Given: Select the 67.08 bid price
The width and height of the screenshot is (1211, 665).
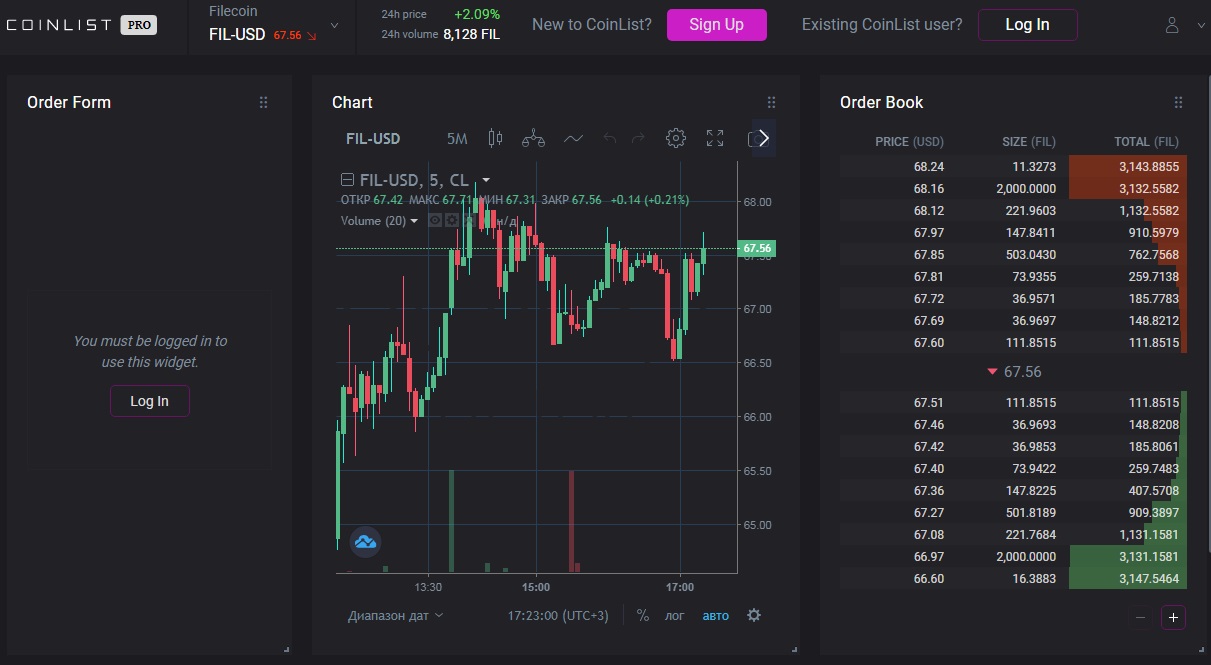Looking at the screenshot, I should pyautogui.click(x=929, y=535).
